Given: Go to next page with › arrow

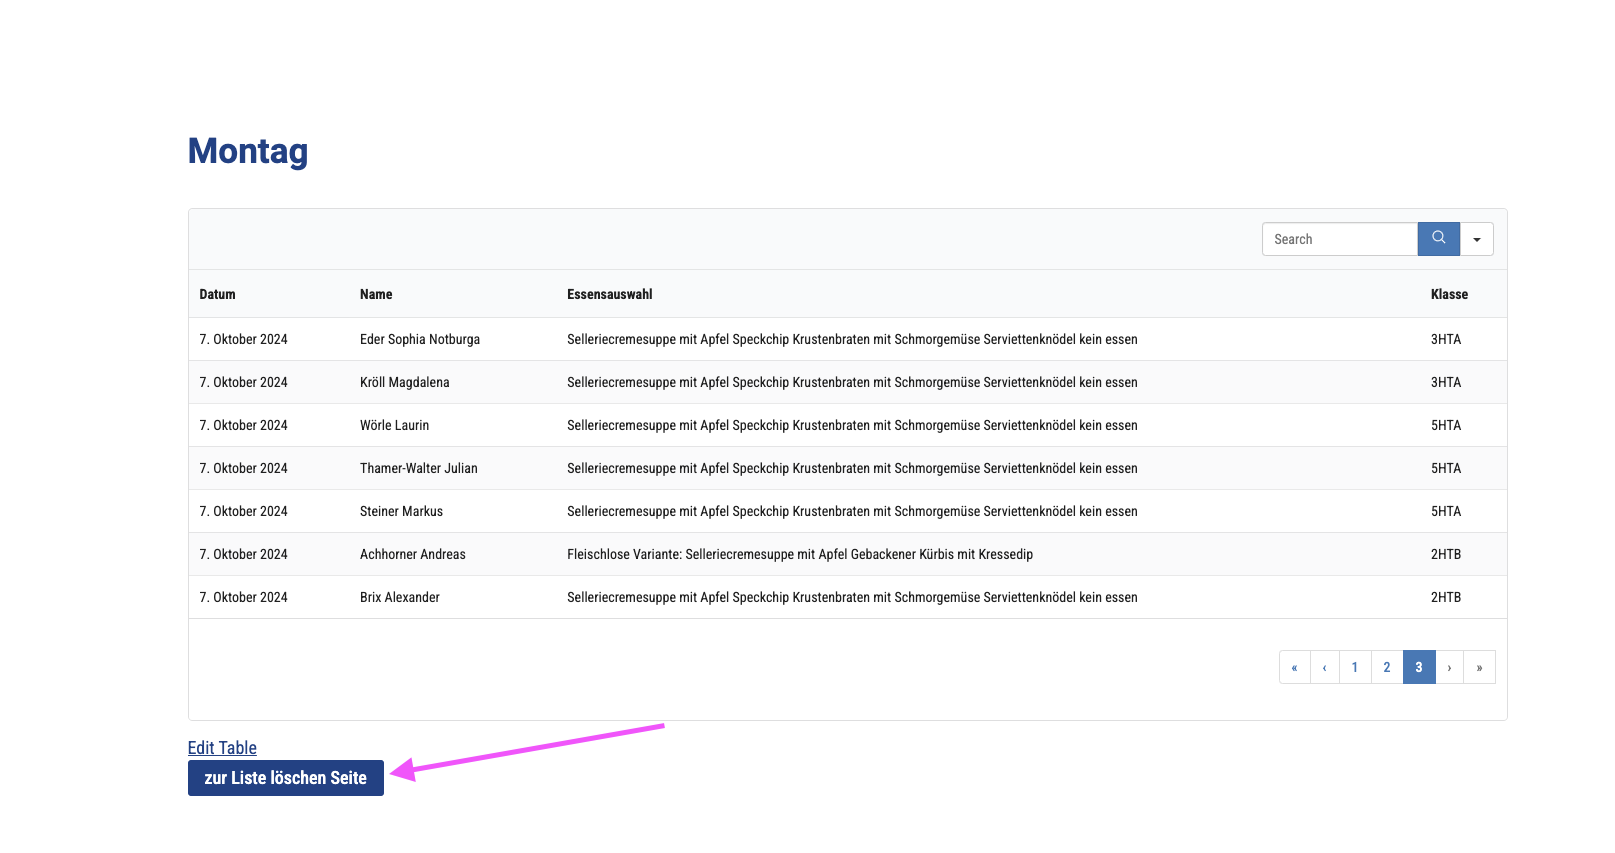Looking at the screenshot, I should 1449,667.
